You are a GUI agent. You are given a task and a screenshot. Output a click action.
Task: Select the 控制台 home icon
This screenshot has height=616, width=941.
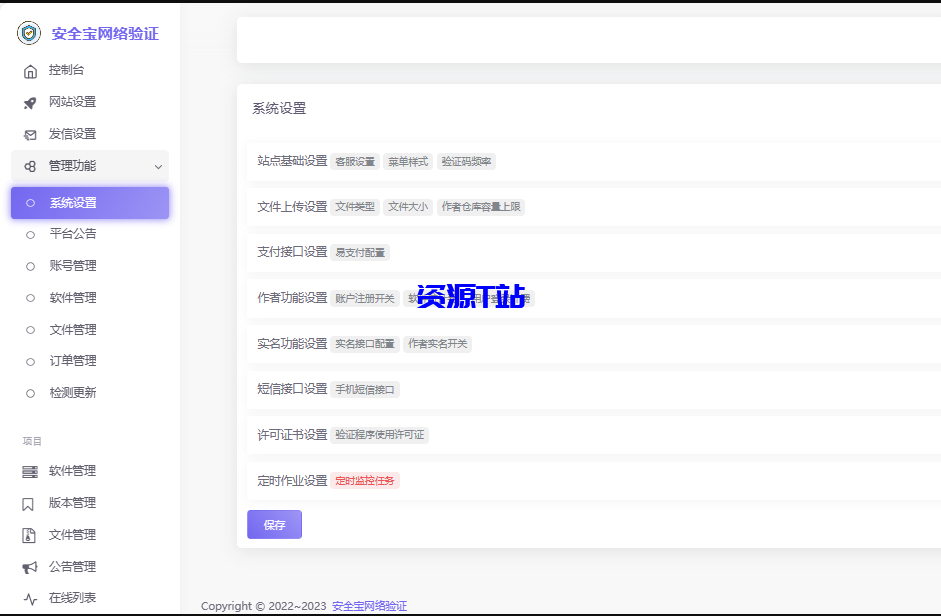(x=29, y=70)
